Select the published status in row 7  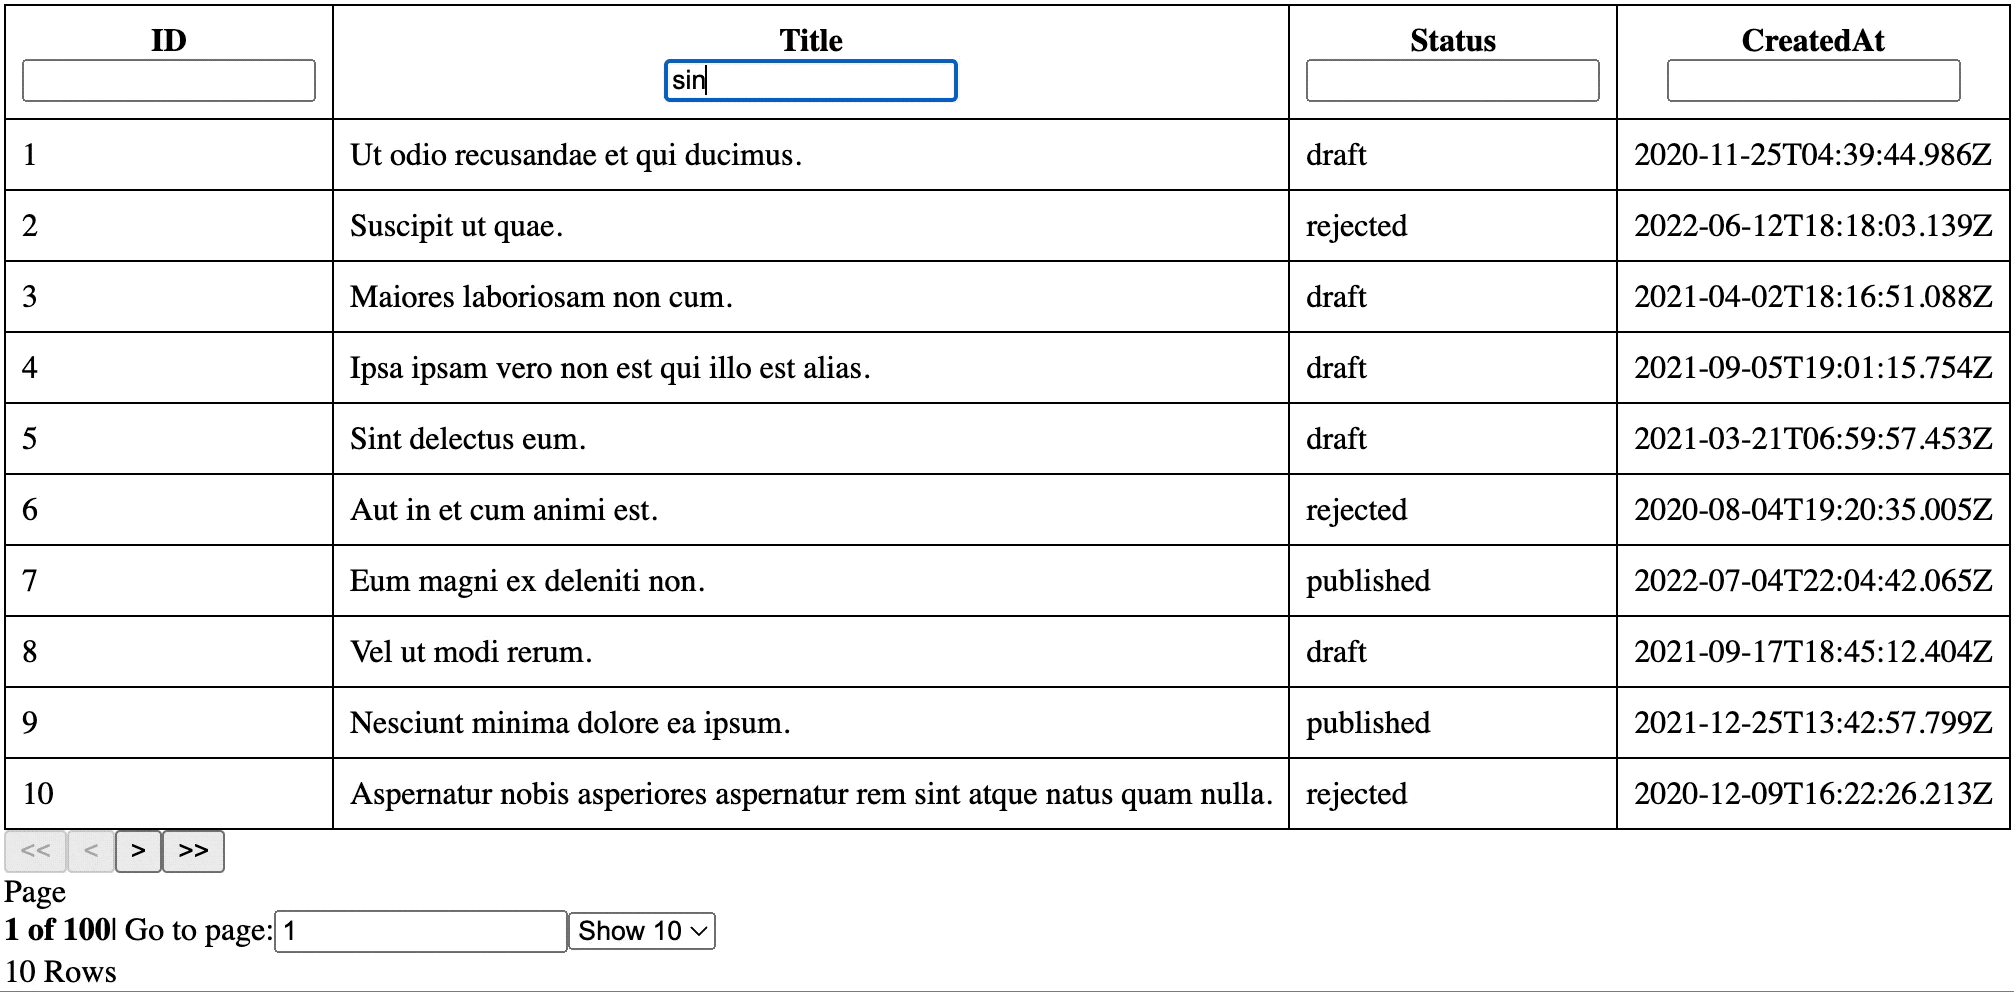click(1368, 581)
